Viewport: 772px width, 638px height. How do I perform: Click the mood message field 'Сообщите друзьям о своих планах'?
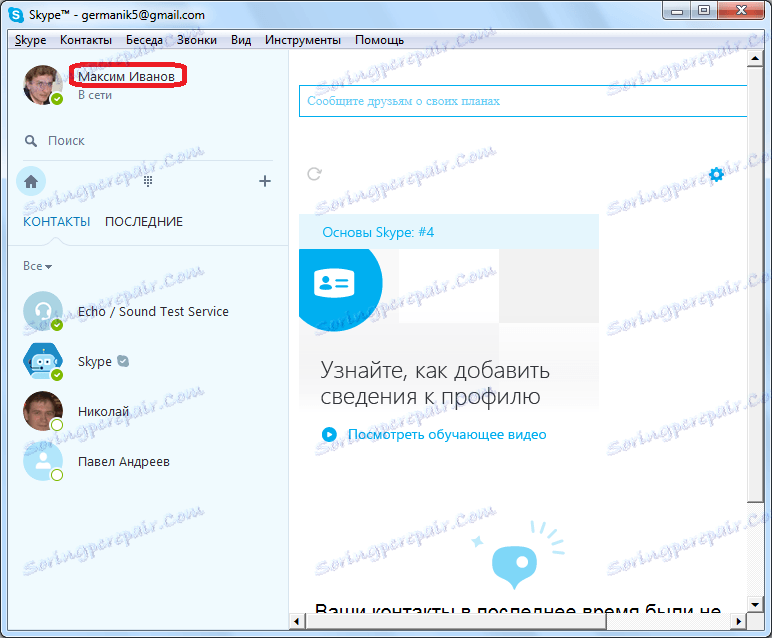(523, 101)
